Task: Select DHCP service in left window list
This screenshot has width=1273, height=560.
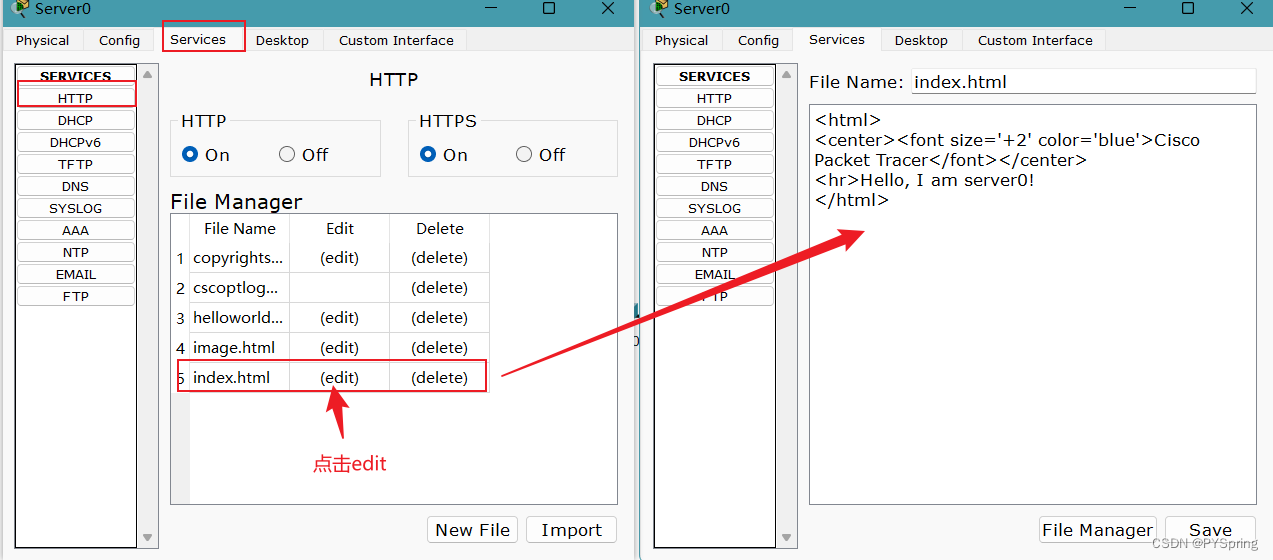Action: pos(75,120)
